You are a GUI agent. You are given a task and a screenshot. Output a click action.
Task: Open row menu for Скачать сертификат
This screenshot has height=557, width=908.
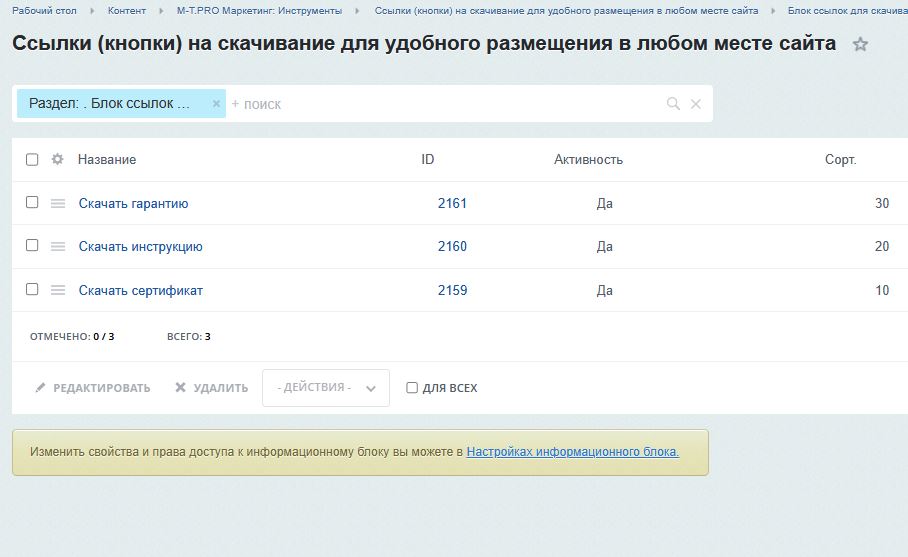pos(58,290)
